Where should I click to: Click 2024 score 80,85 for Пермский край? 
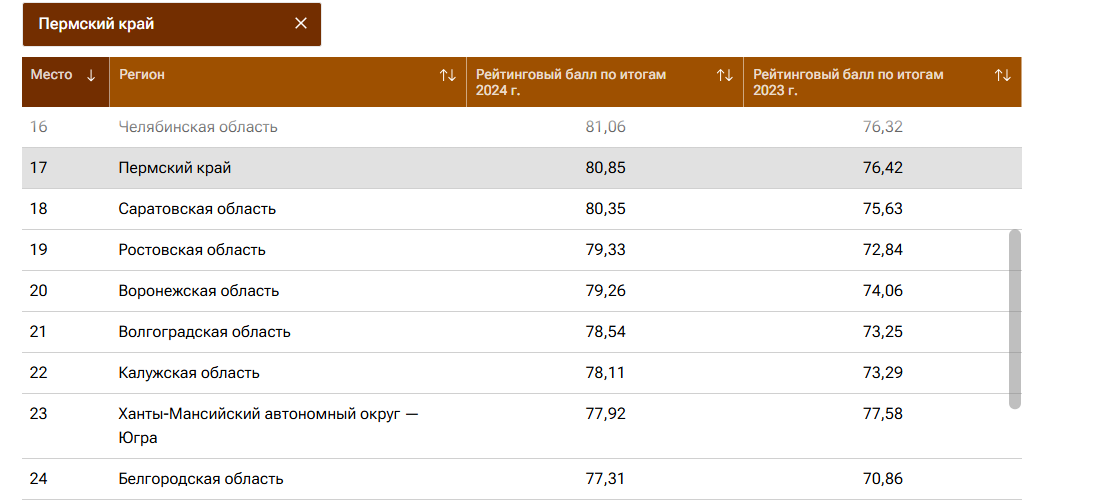pos(605,168)
